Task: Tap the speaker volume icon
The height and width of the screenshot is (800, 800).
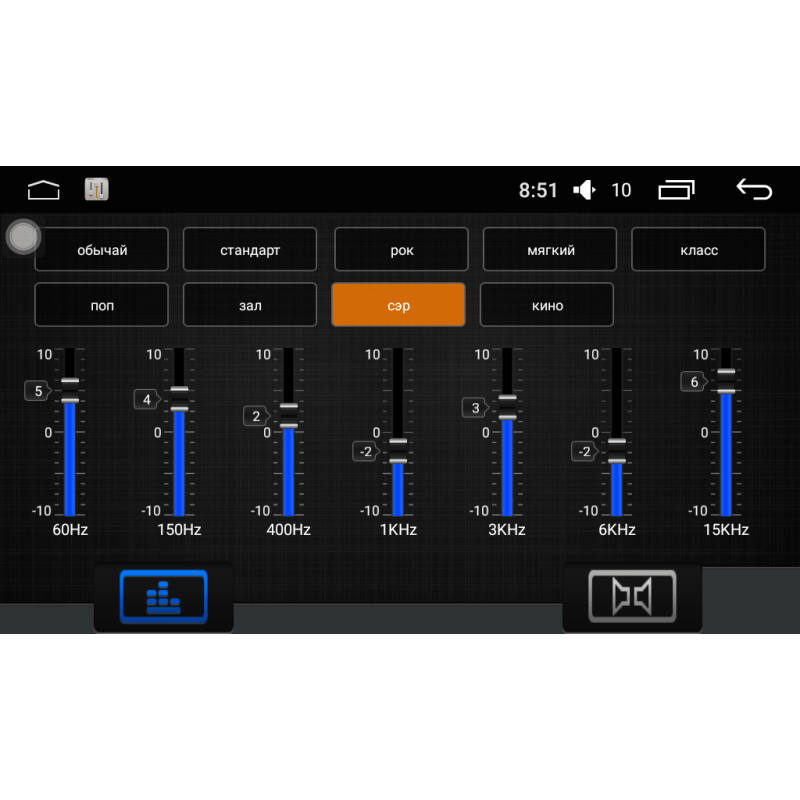Action: (x=584, y=190)
